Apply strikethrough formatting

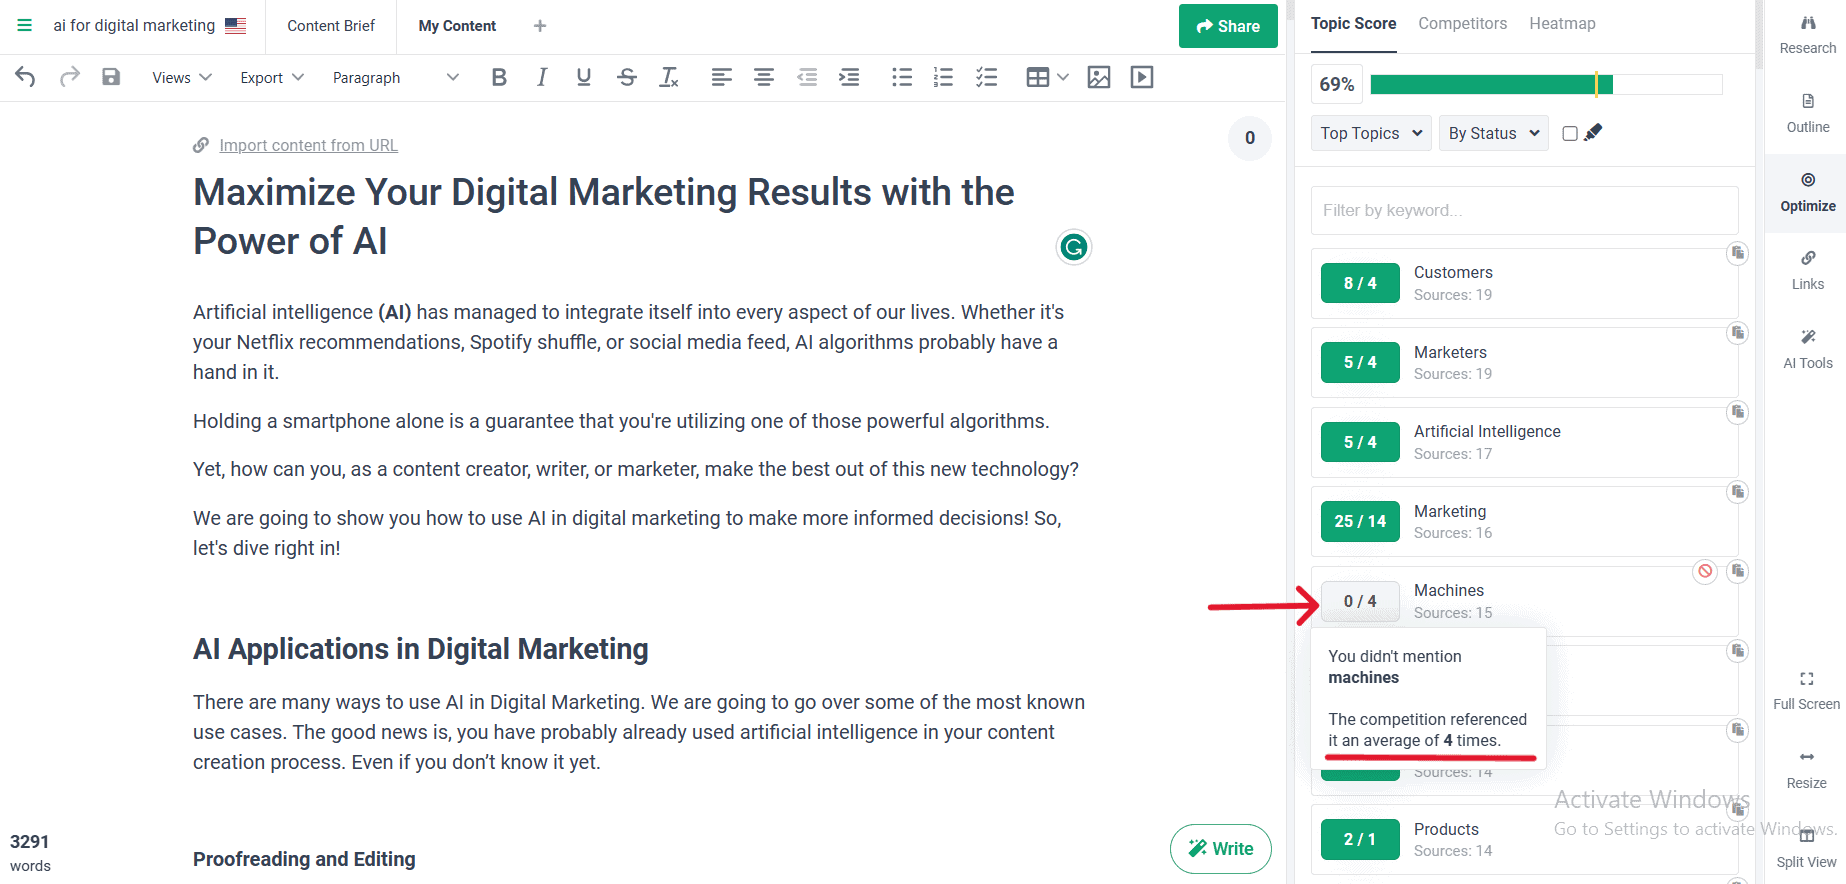[x=627, y=77]
